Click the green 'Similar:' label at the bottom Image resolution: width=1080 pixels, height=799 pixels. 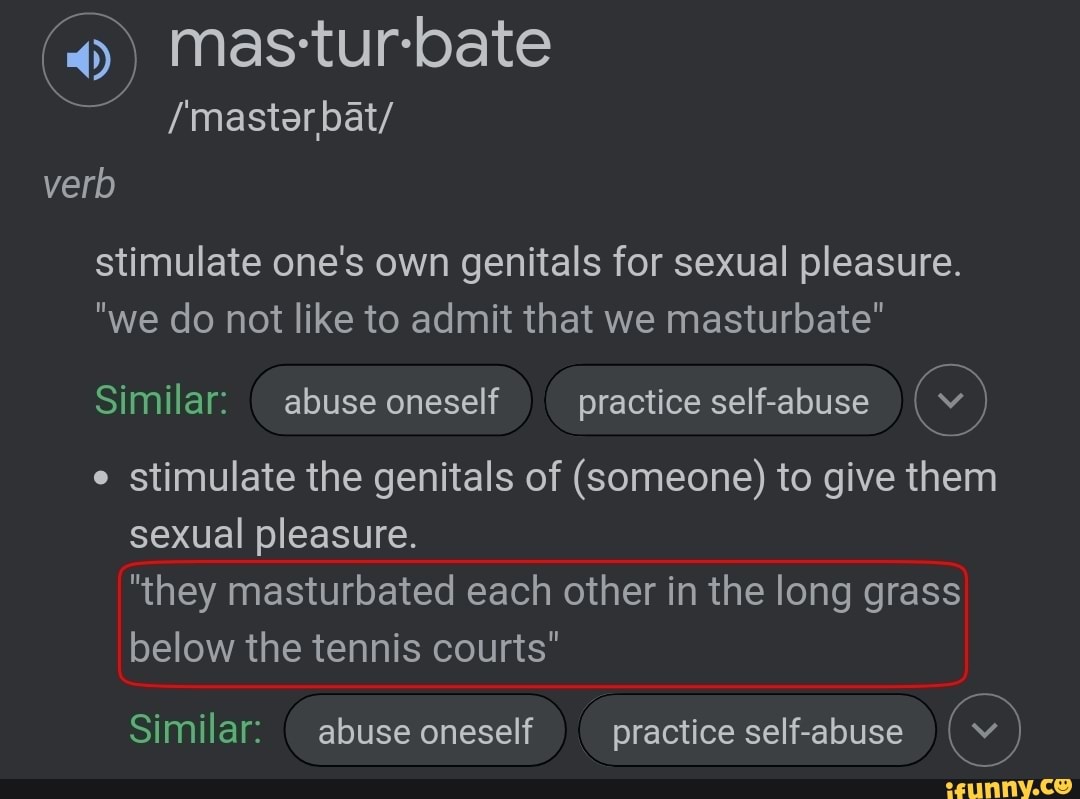(x=195, y=729)
